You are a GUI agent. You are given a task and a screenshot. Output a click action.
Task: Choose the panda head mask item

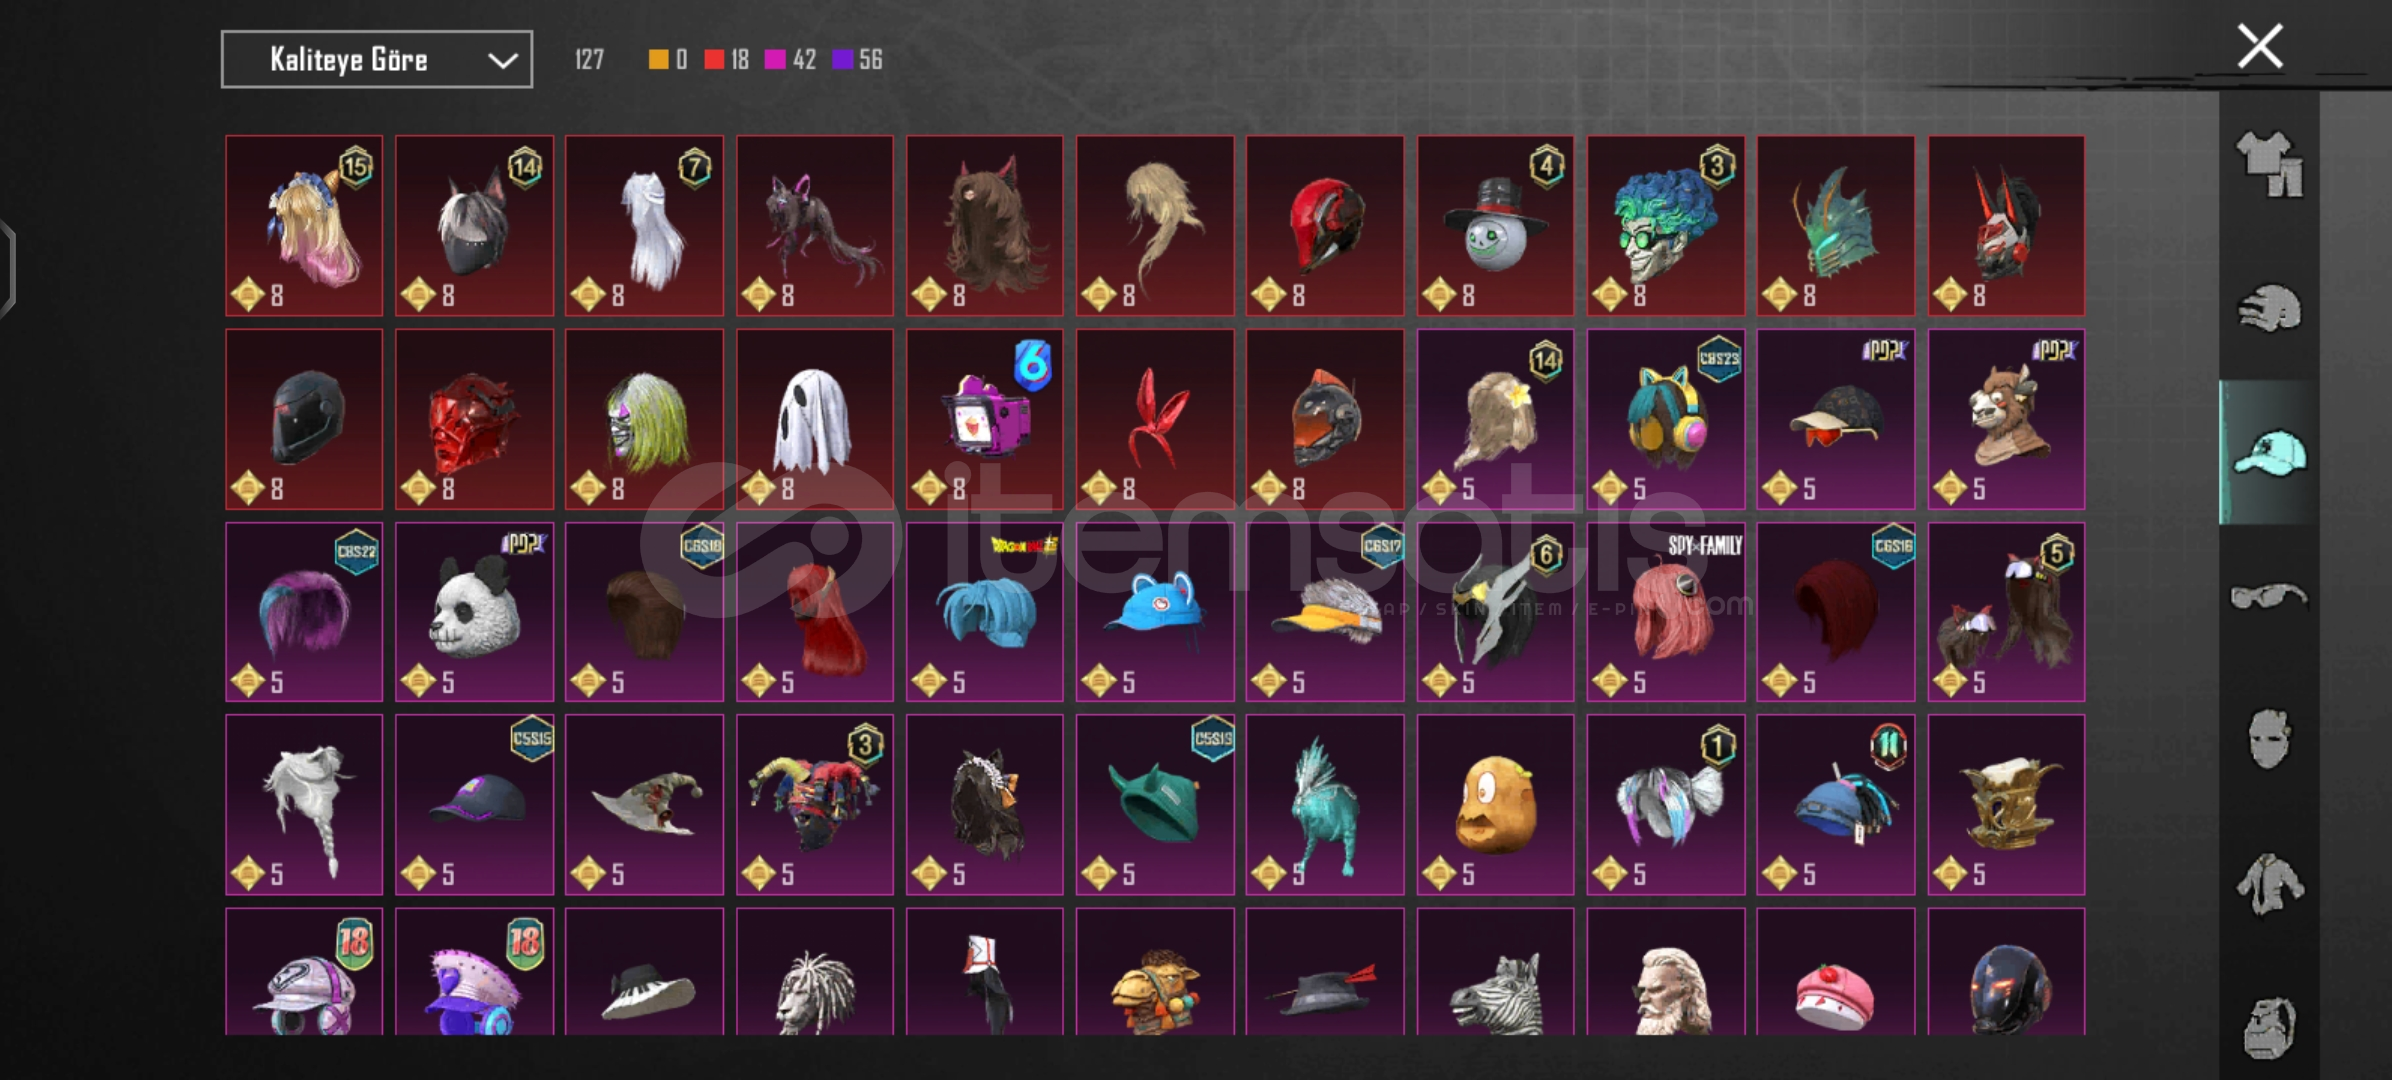pos(474,612)
